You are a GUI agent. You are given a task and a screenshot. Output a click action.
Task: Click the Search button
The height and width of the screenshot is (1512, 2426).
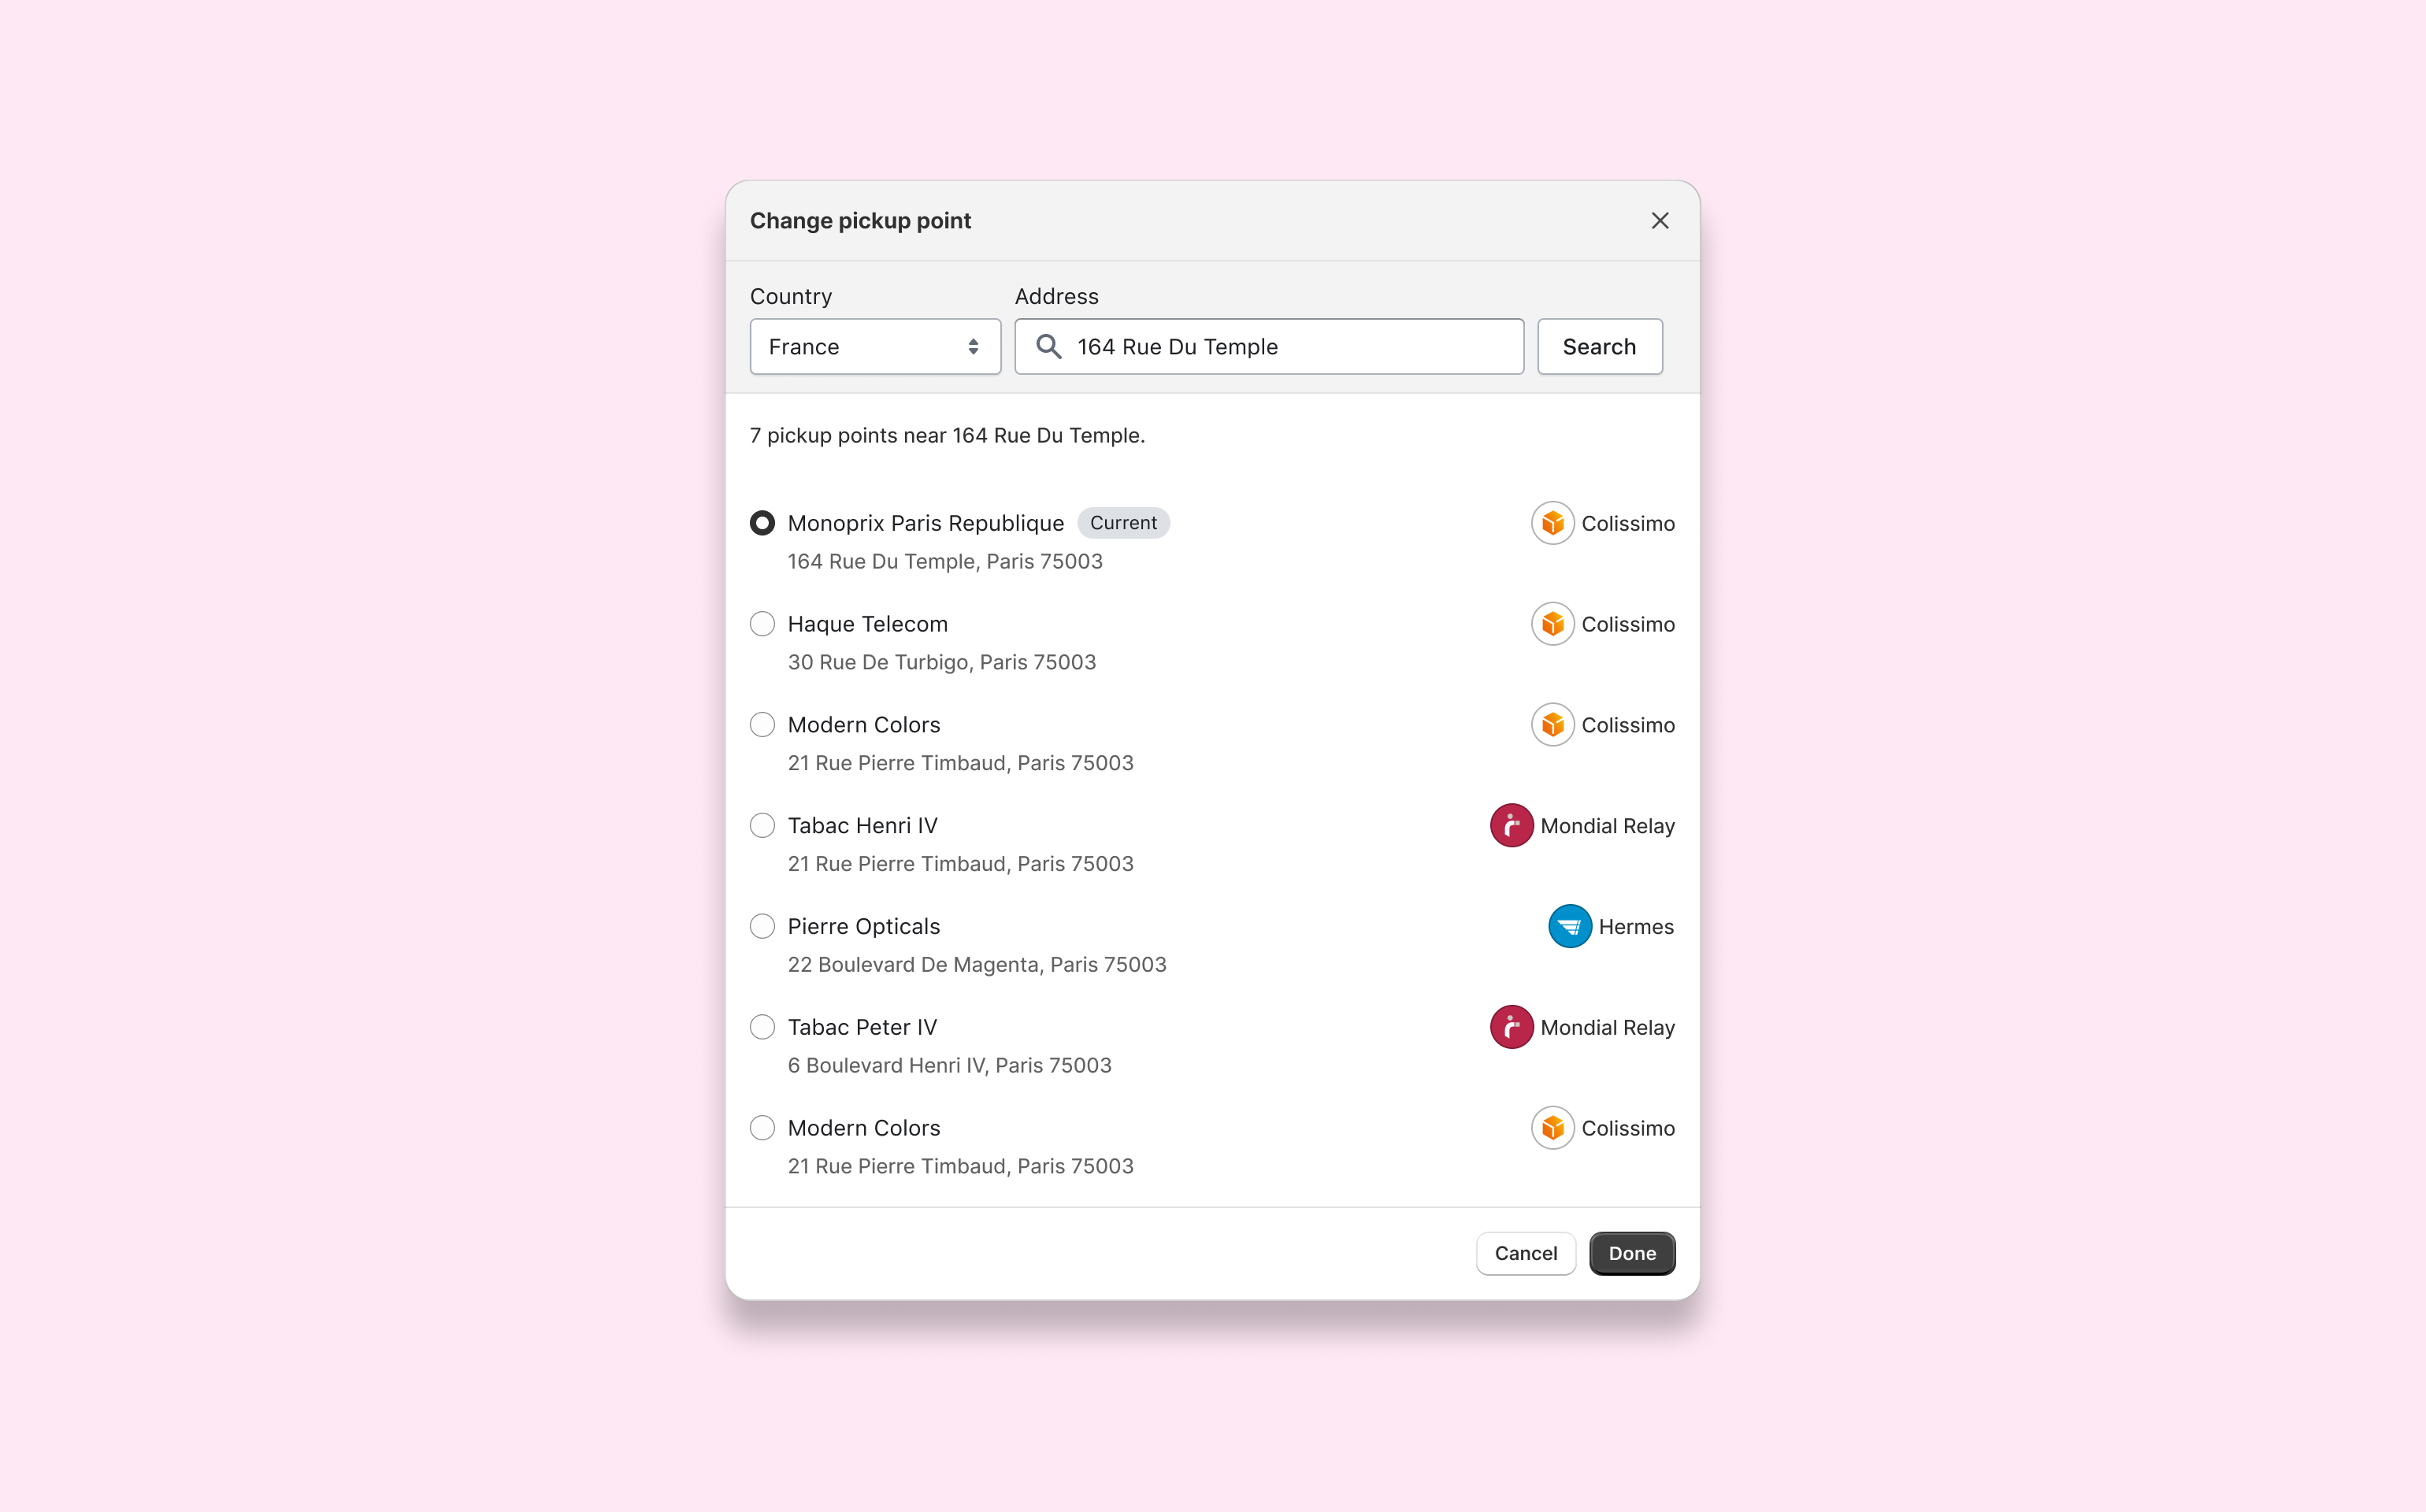pyautogui.click(x=1601, y=346)
